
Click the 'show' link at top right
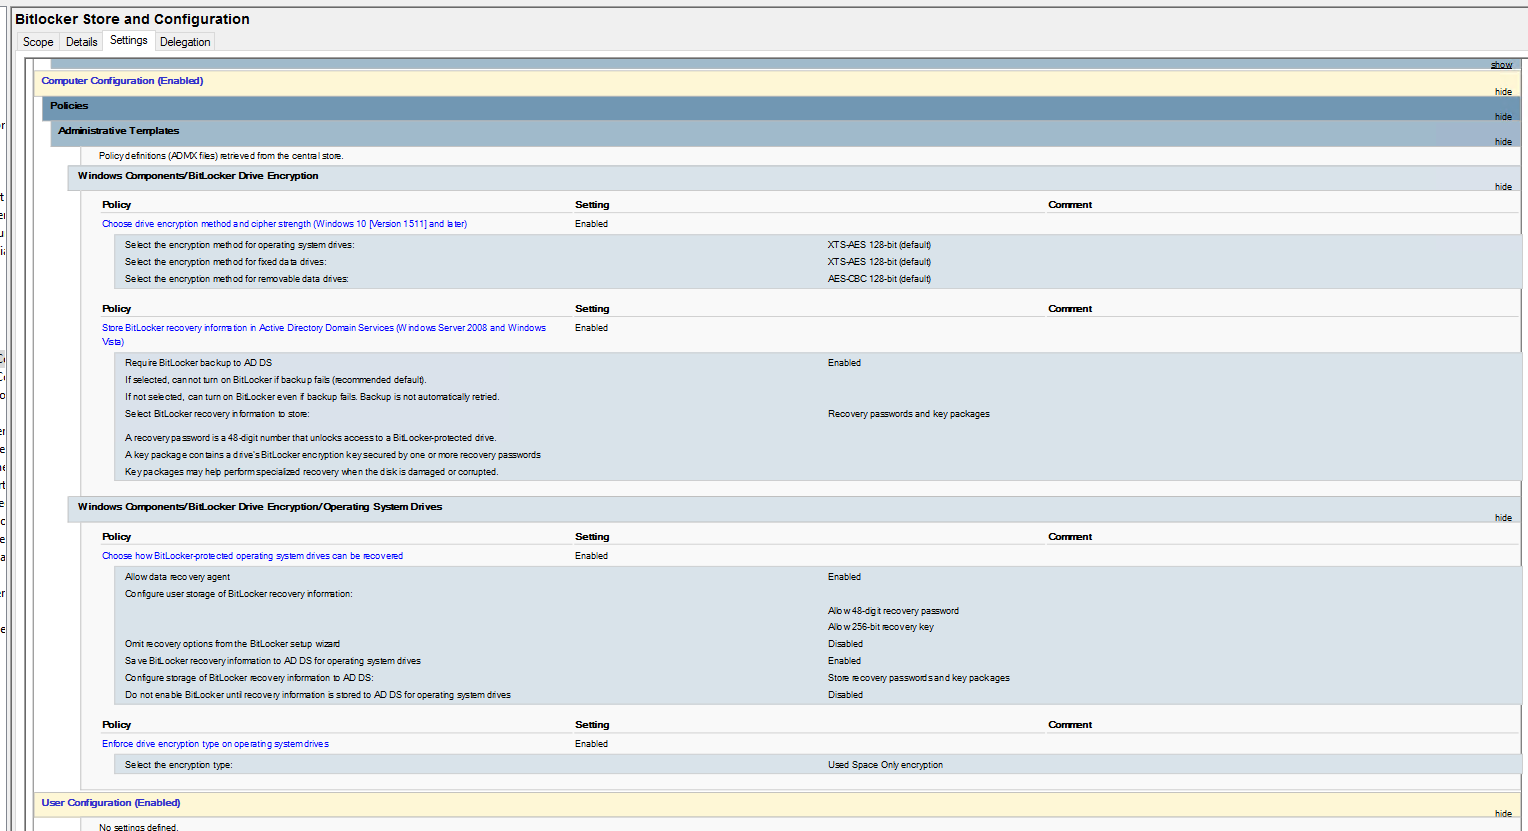(1501, 65)
